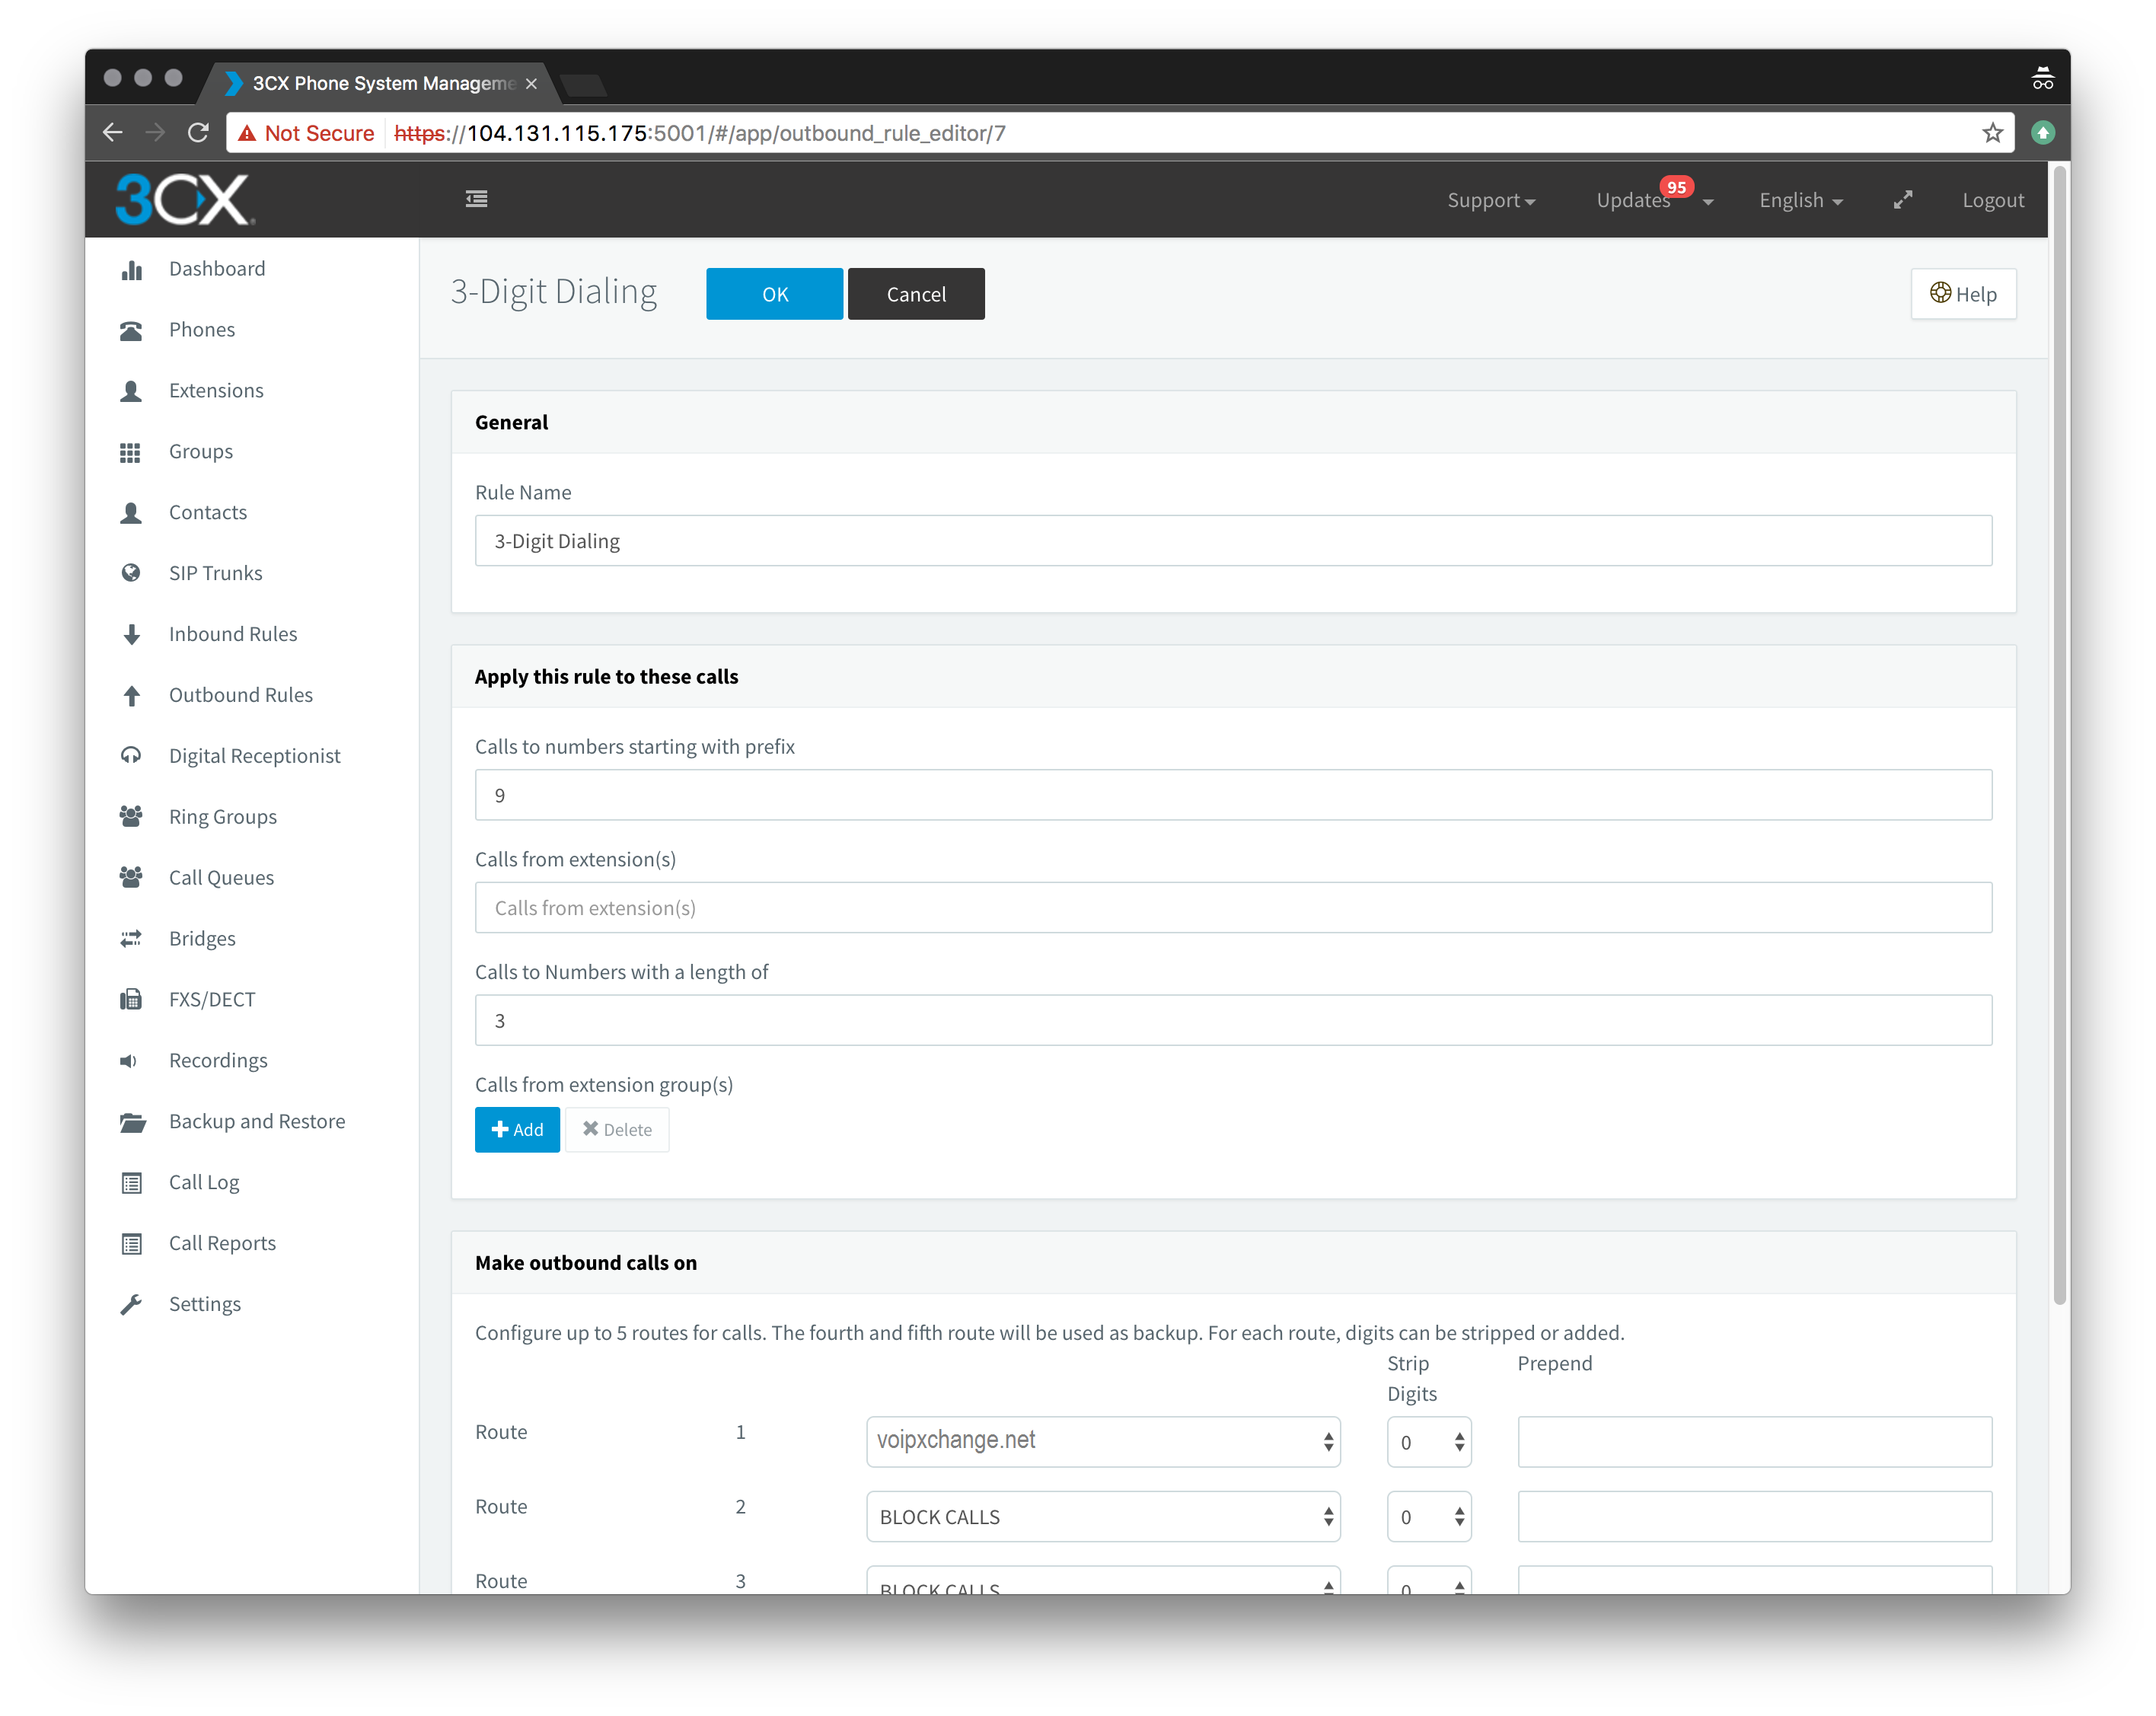Click the Call Log list icon
2156x1716 pixels.
[131, 1183]
